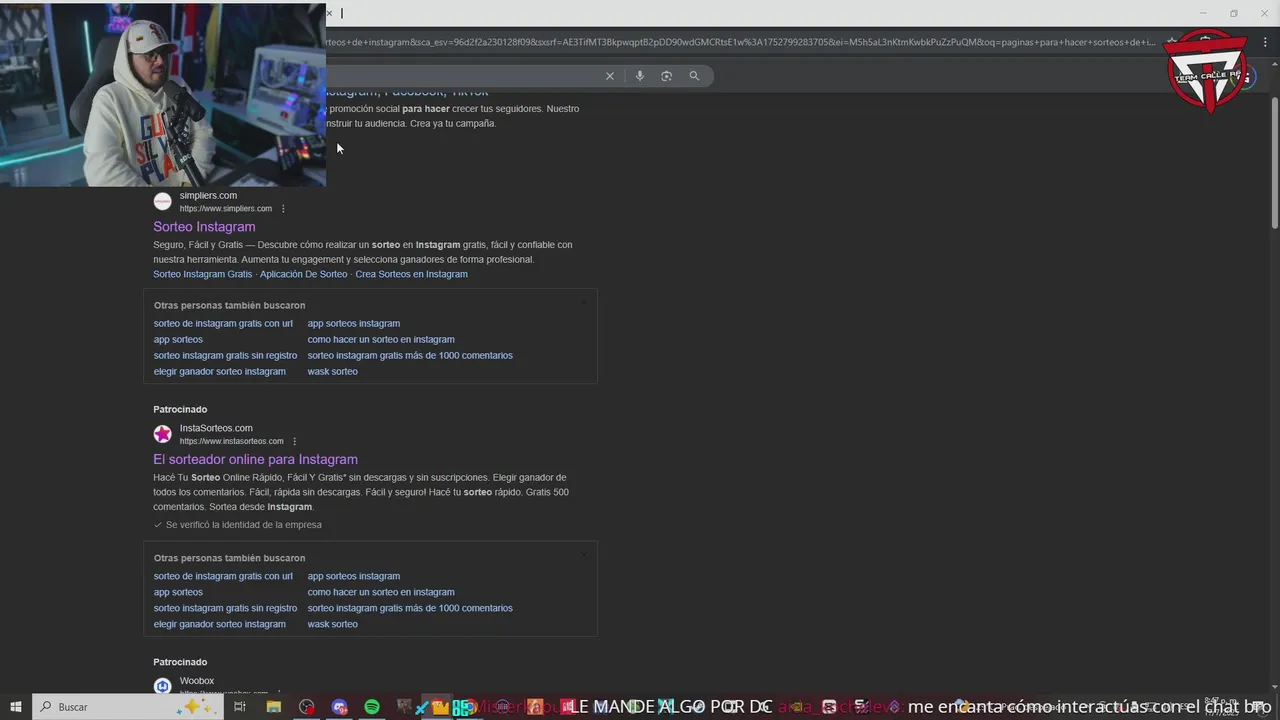This screenshot has height=720, width=1280.
Task: Open 'Sorteo Instagram' result title
Action: (204, 227)
